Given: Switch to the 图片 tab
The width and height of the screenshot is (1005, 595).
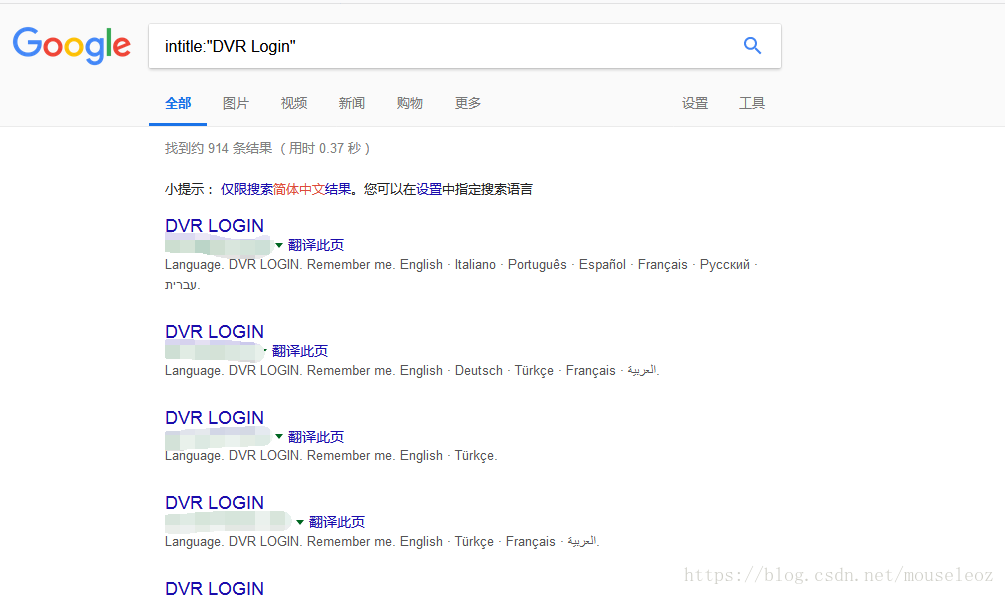Looking at the screenshot, I should (236, 103).
